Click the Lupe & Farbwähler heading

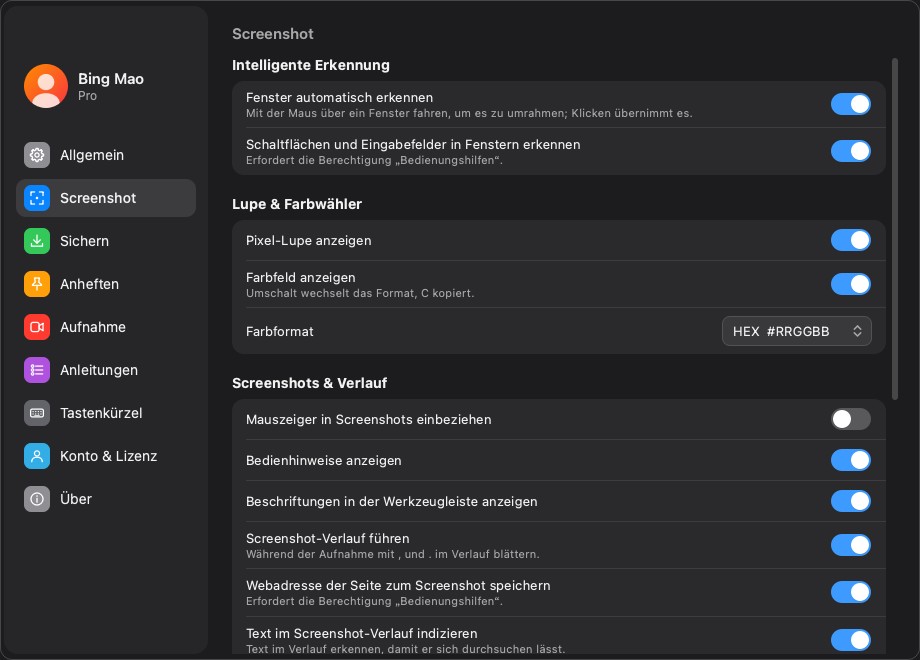coord(297,204)
